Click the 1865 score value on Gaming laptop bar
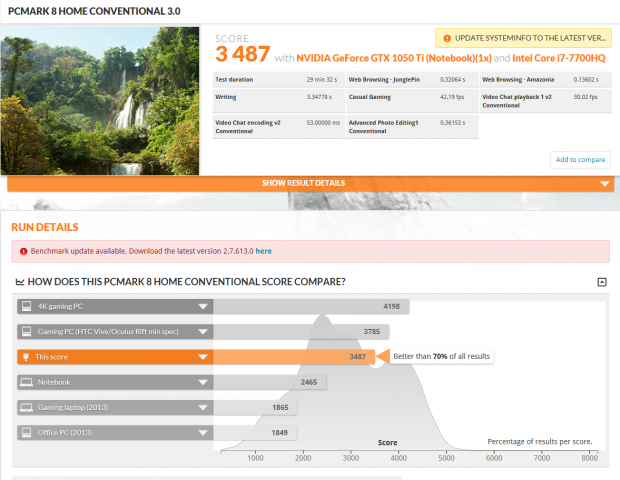 point(280,408)
